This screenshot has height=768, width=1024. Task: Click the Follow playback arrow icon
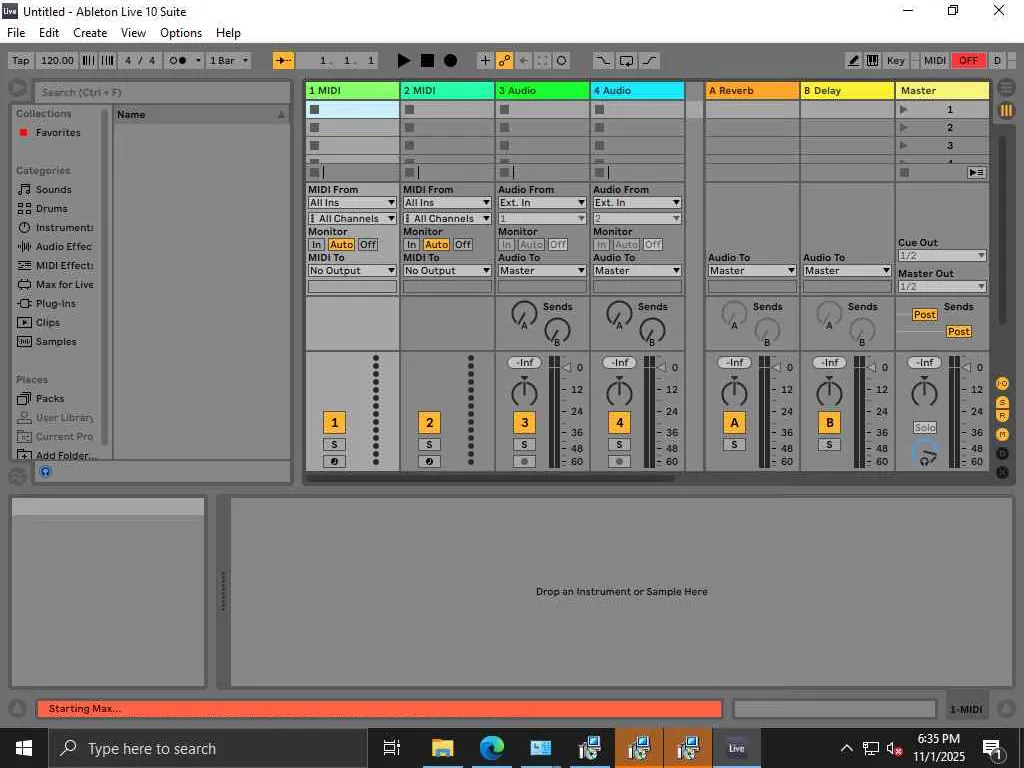point(283,61)
